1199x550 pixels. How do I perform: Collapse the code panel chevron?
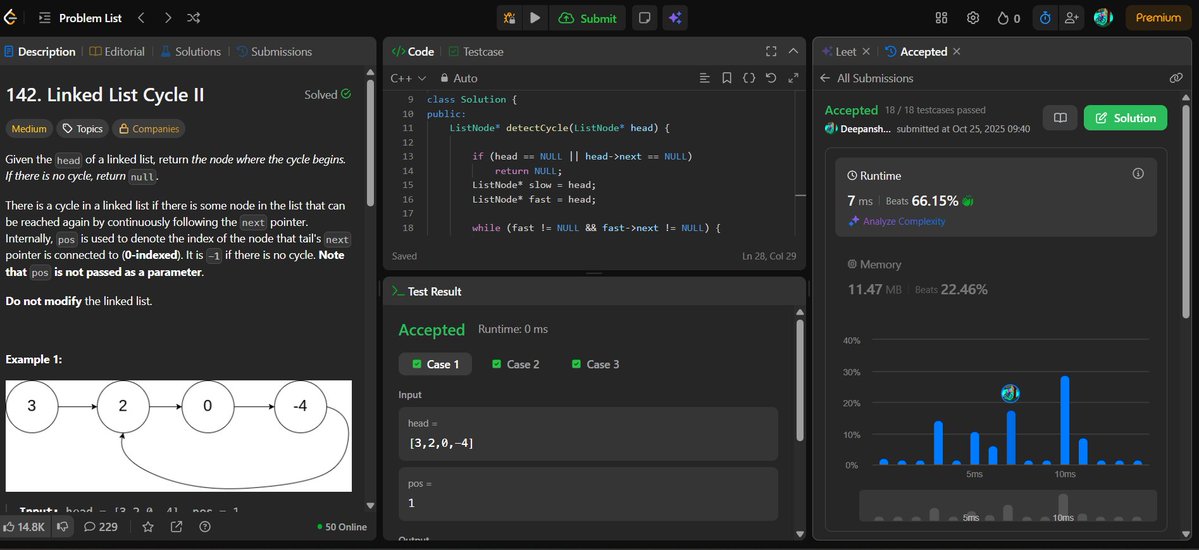(793, 52)
